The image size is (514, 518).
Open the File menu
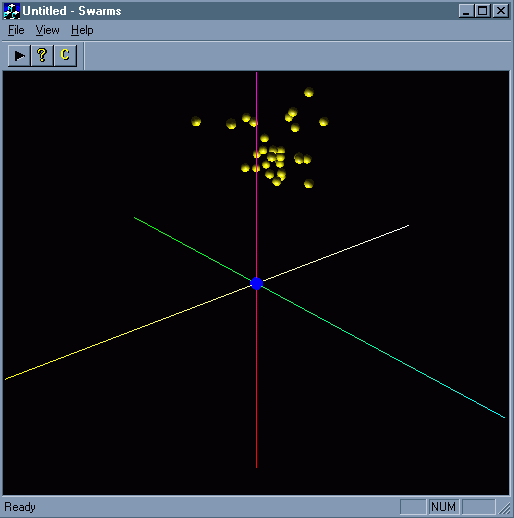16,30
